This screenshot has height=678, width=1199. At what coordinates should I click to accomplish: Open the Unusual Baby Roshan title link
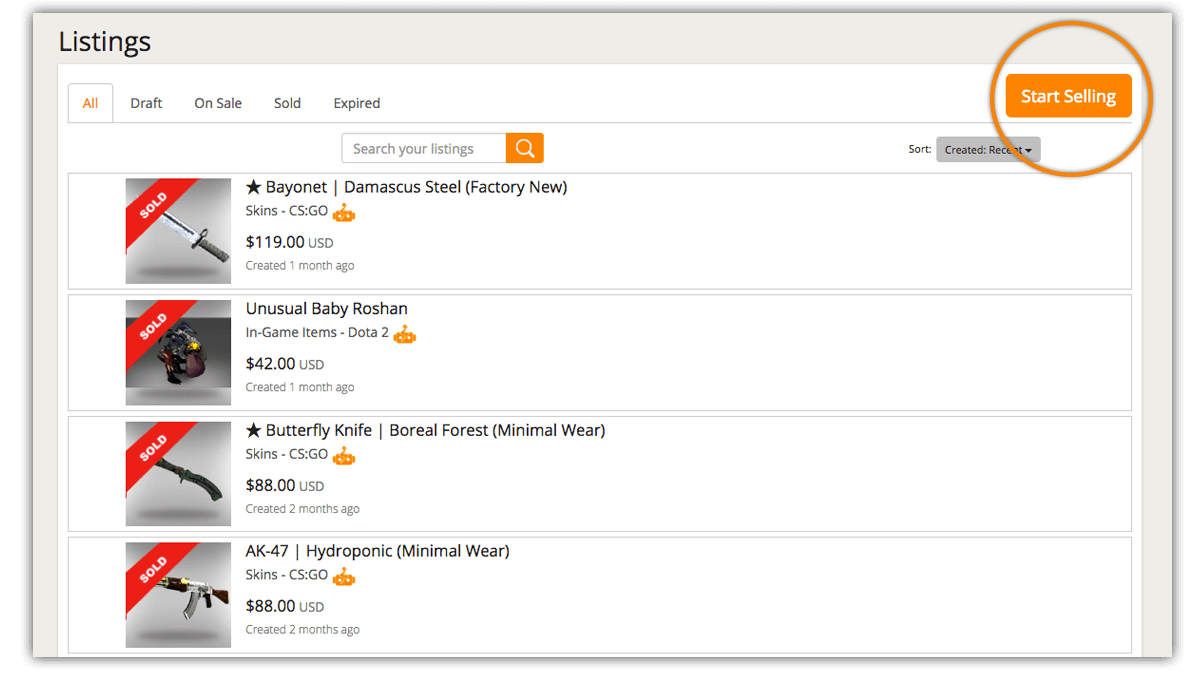point(327,309)
